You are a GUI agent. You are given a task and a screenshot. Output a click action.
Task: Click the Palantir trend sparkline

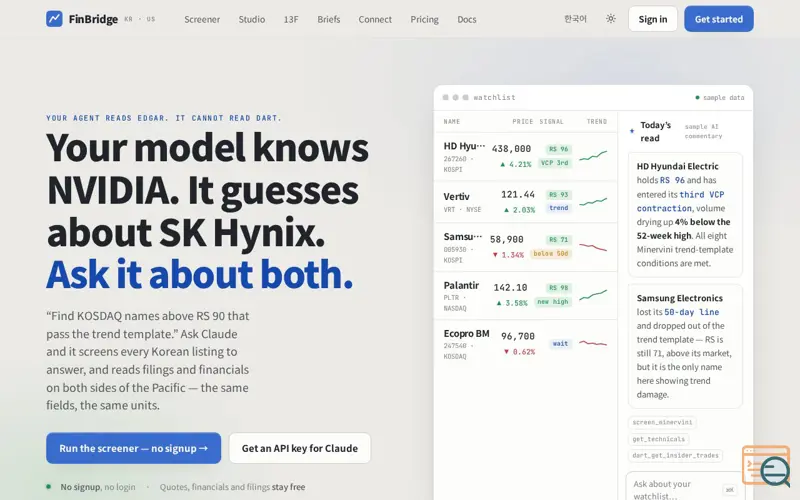coord(593,295)
